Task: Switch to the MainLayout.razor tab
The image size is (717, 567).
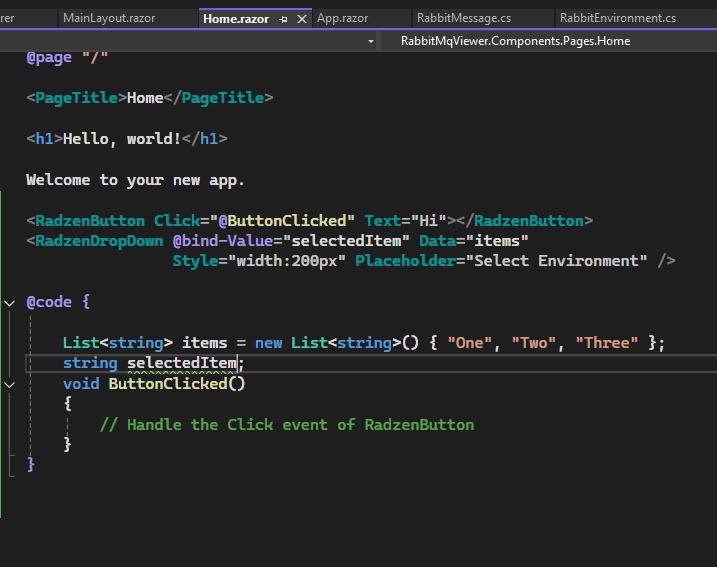Action: pyautogui.click(x=109, y=18)
